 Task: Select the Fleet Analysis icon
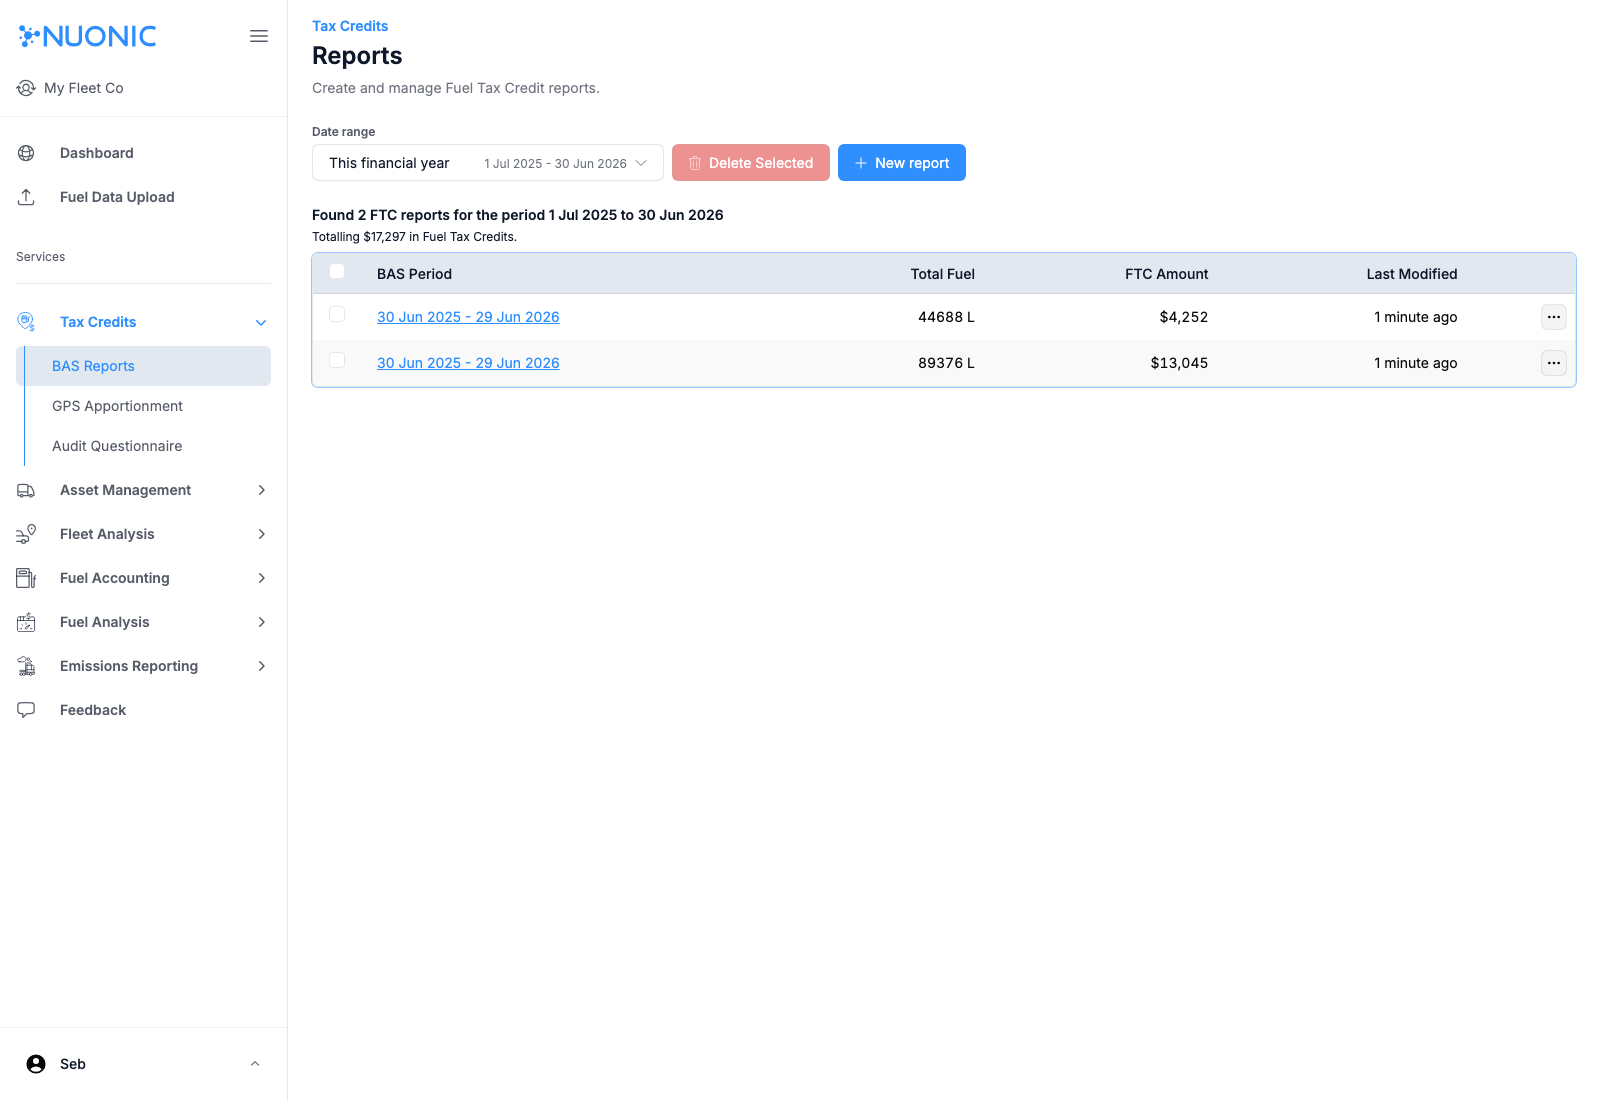pyautogui.click(x=25, y=534)
